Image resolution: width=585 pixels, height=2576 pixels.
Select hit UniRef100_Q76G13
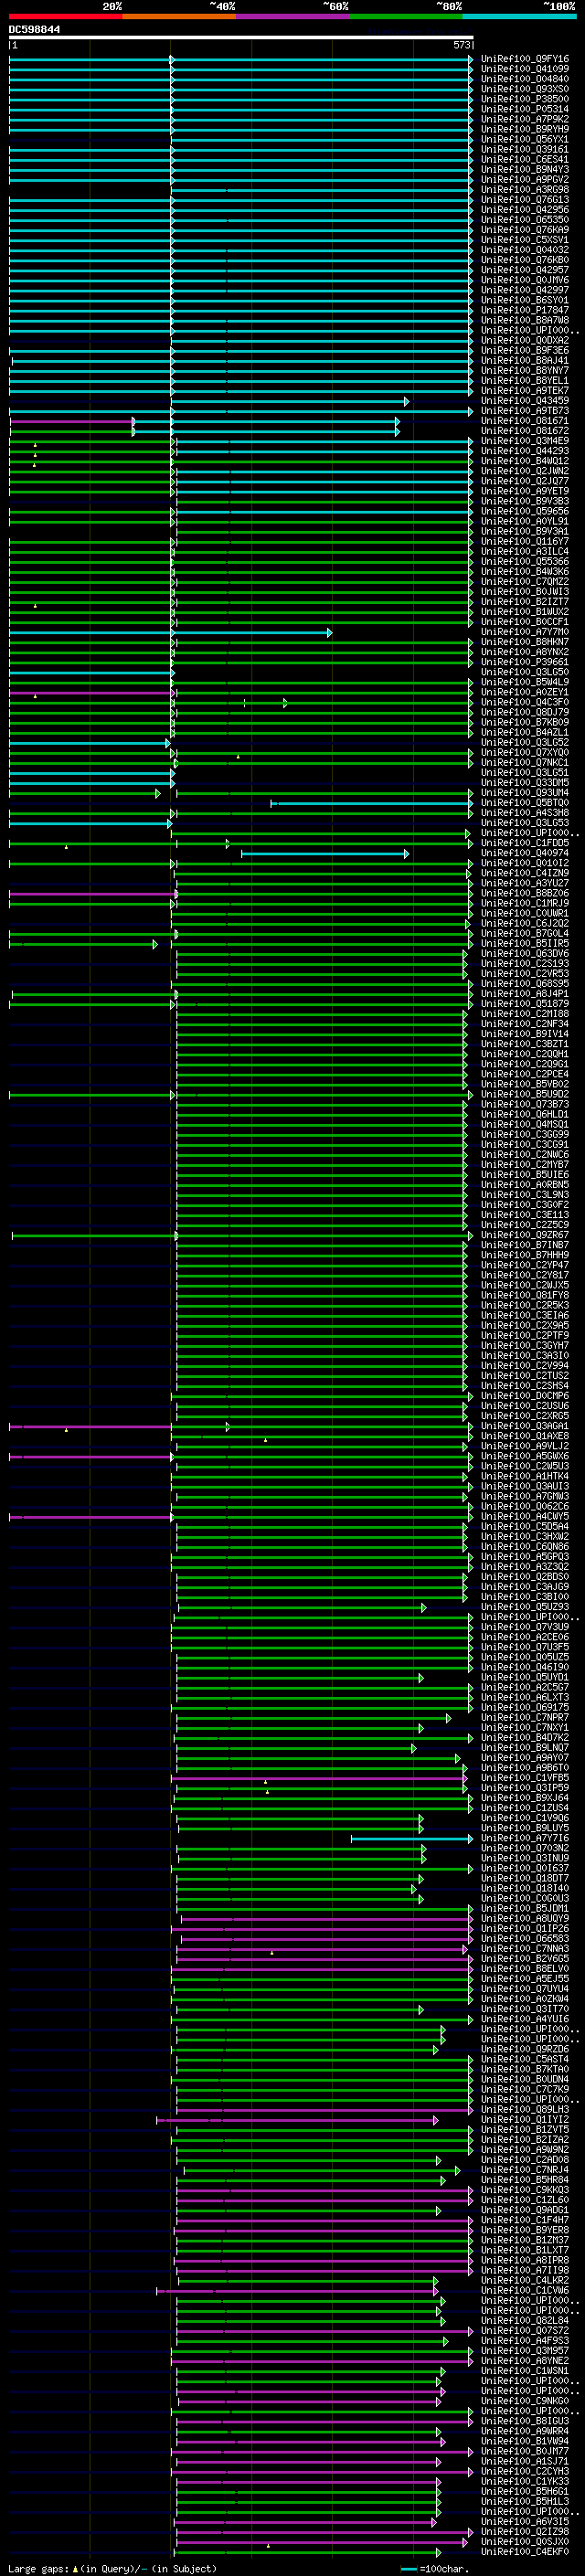point(524,199)
